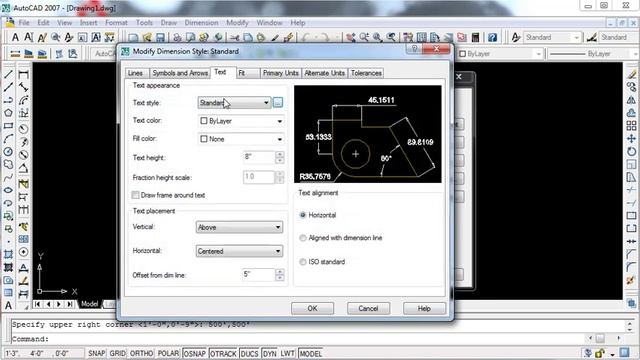Switch to the Lines tab
Viewport: 640px width, 360px height.
[x=135, y=73]
